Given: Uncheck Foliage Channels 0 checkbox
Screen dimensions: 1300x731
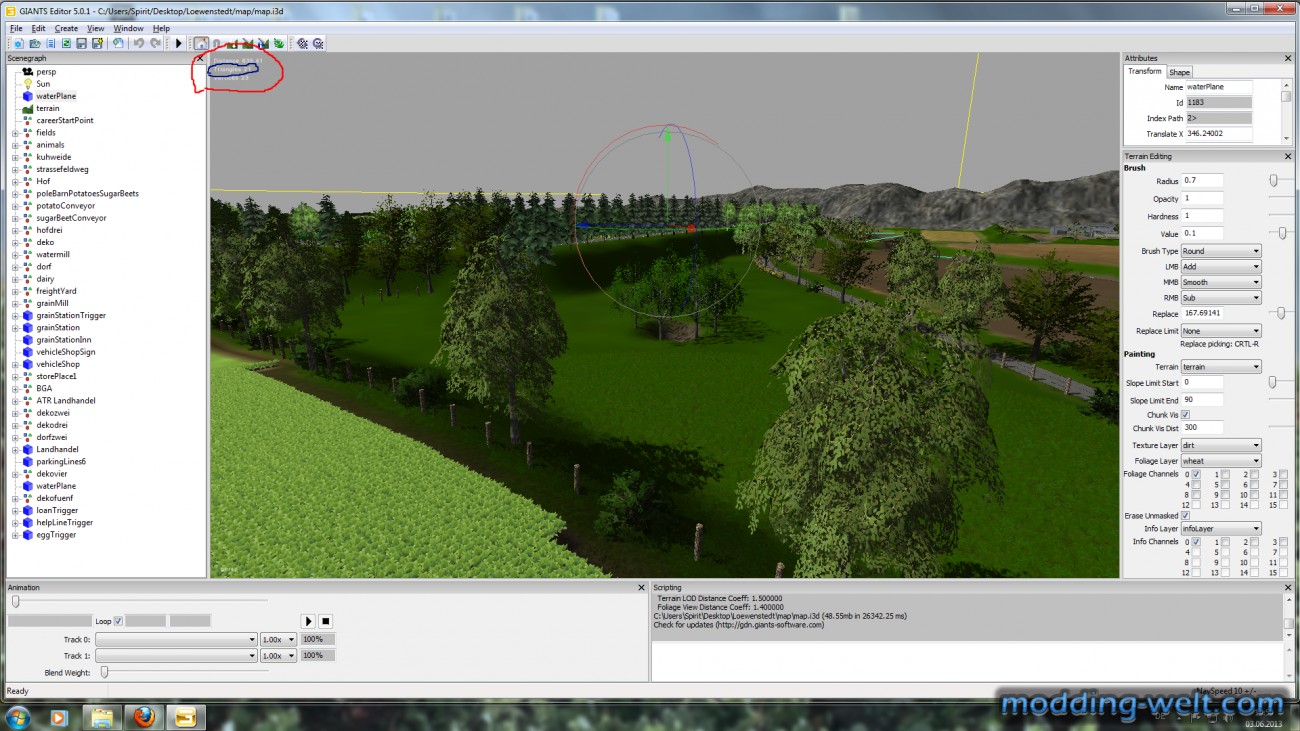Looking at the screenshot, I should pyautogui.click(x=1195, y=474).
